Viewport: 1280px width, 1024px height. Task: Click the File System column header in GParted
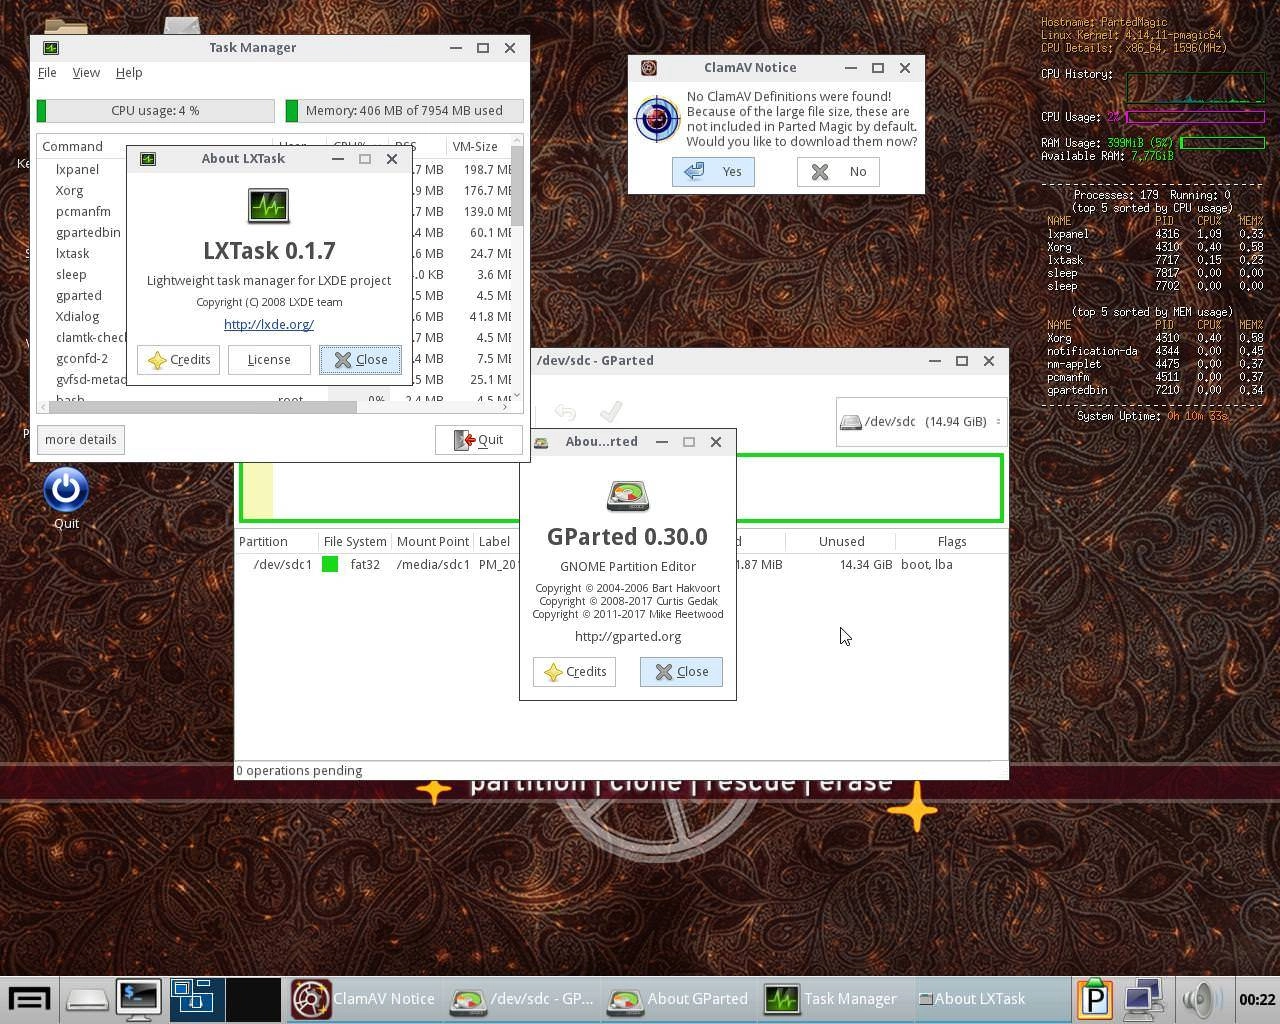355,542
